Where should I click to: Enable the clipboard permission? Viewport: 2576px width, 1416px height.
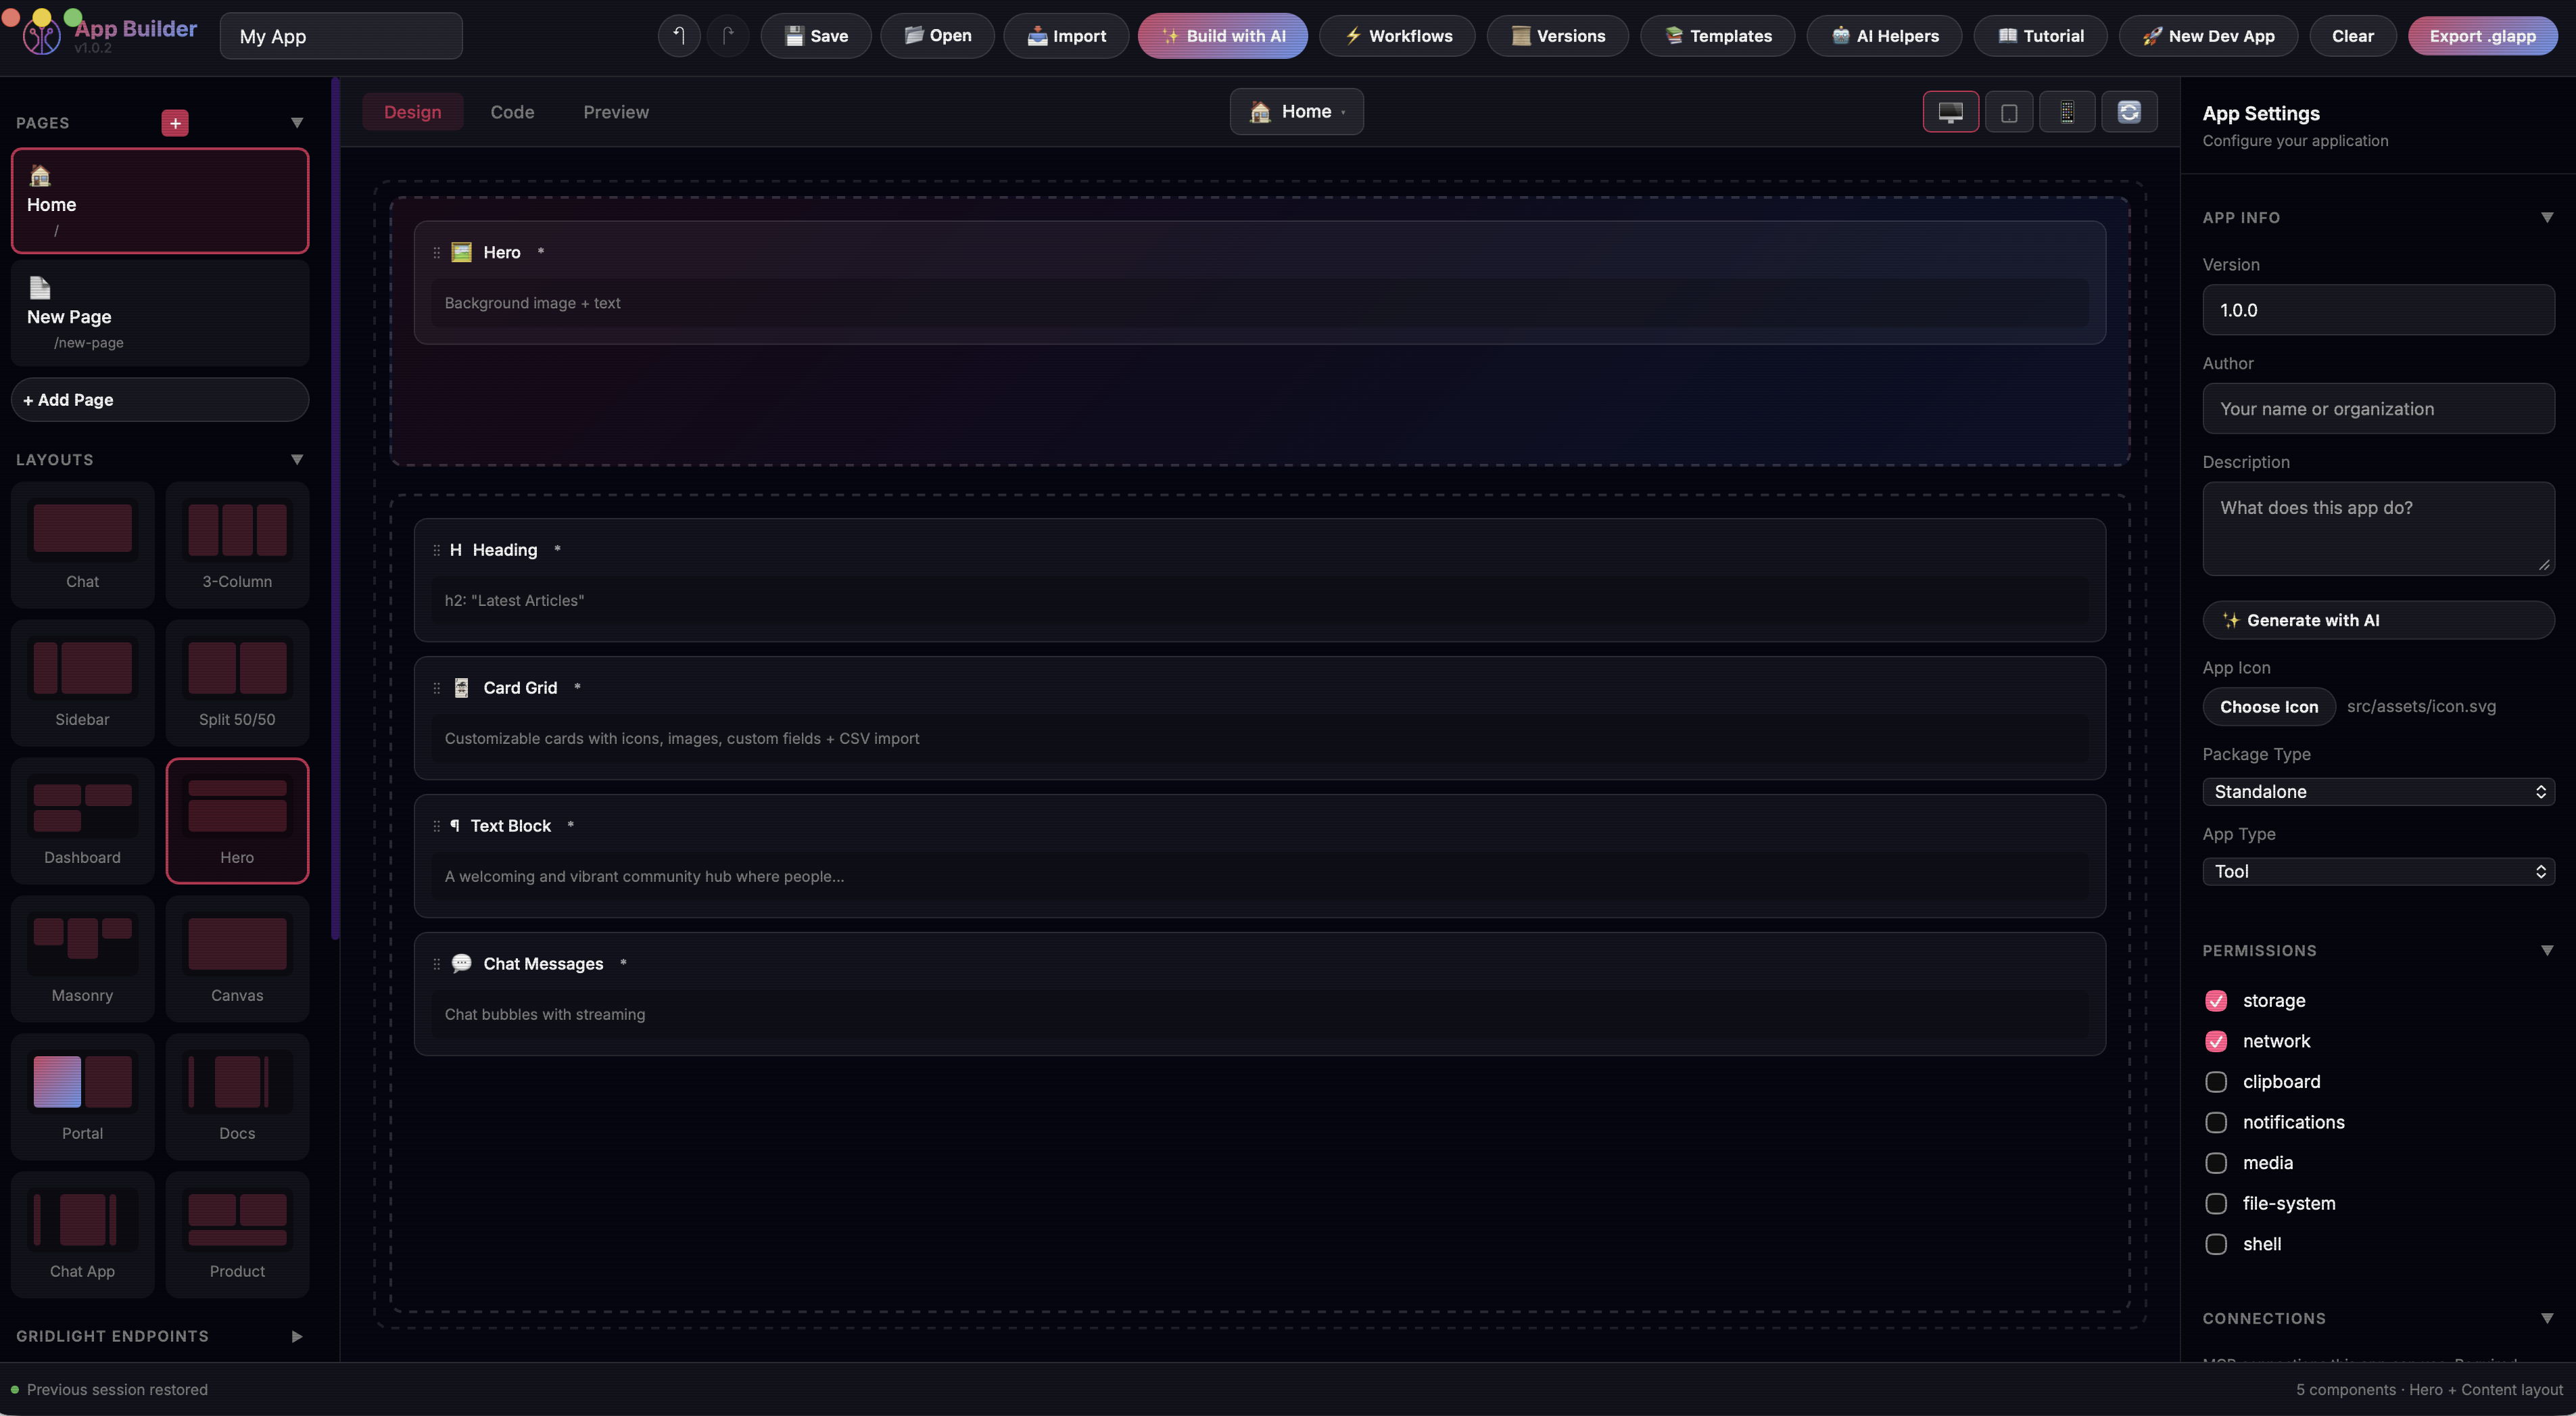2217,1081
